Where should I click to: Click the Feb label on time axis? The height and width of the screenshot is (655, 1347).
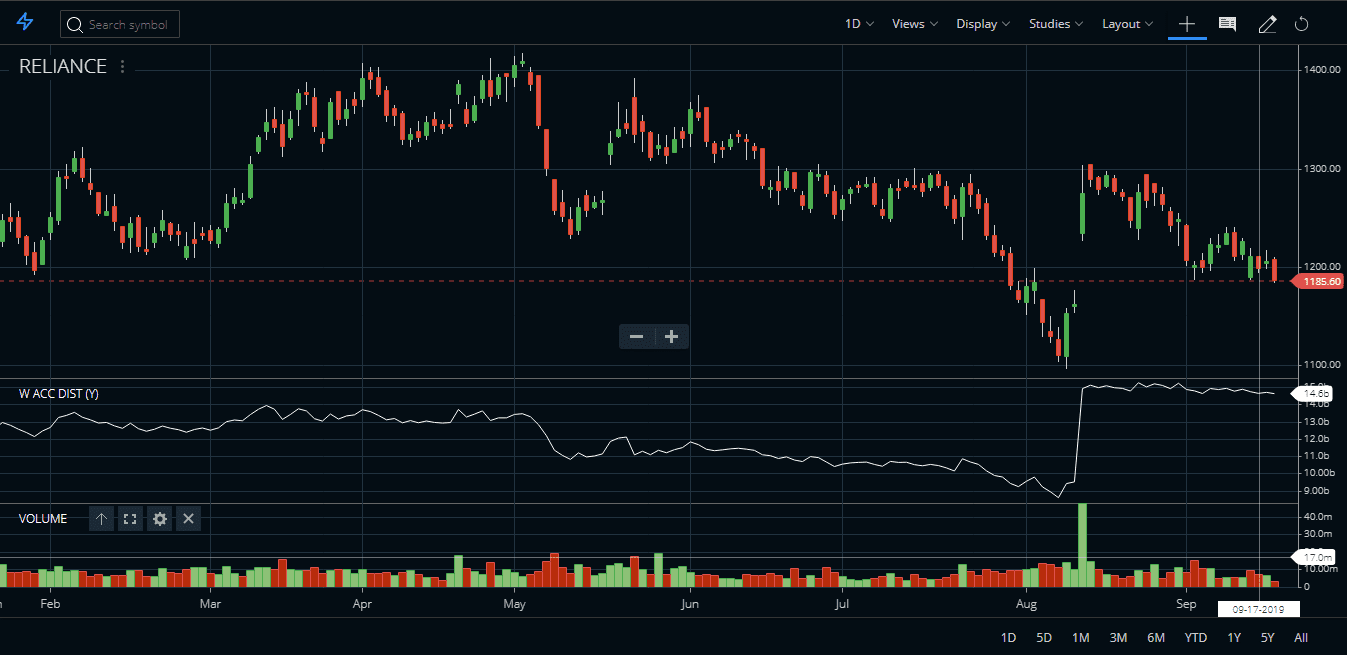coord(50,604)
